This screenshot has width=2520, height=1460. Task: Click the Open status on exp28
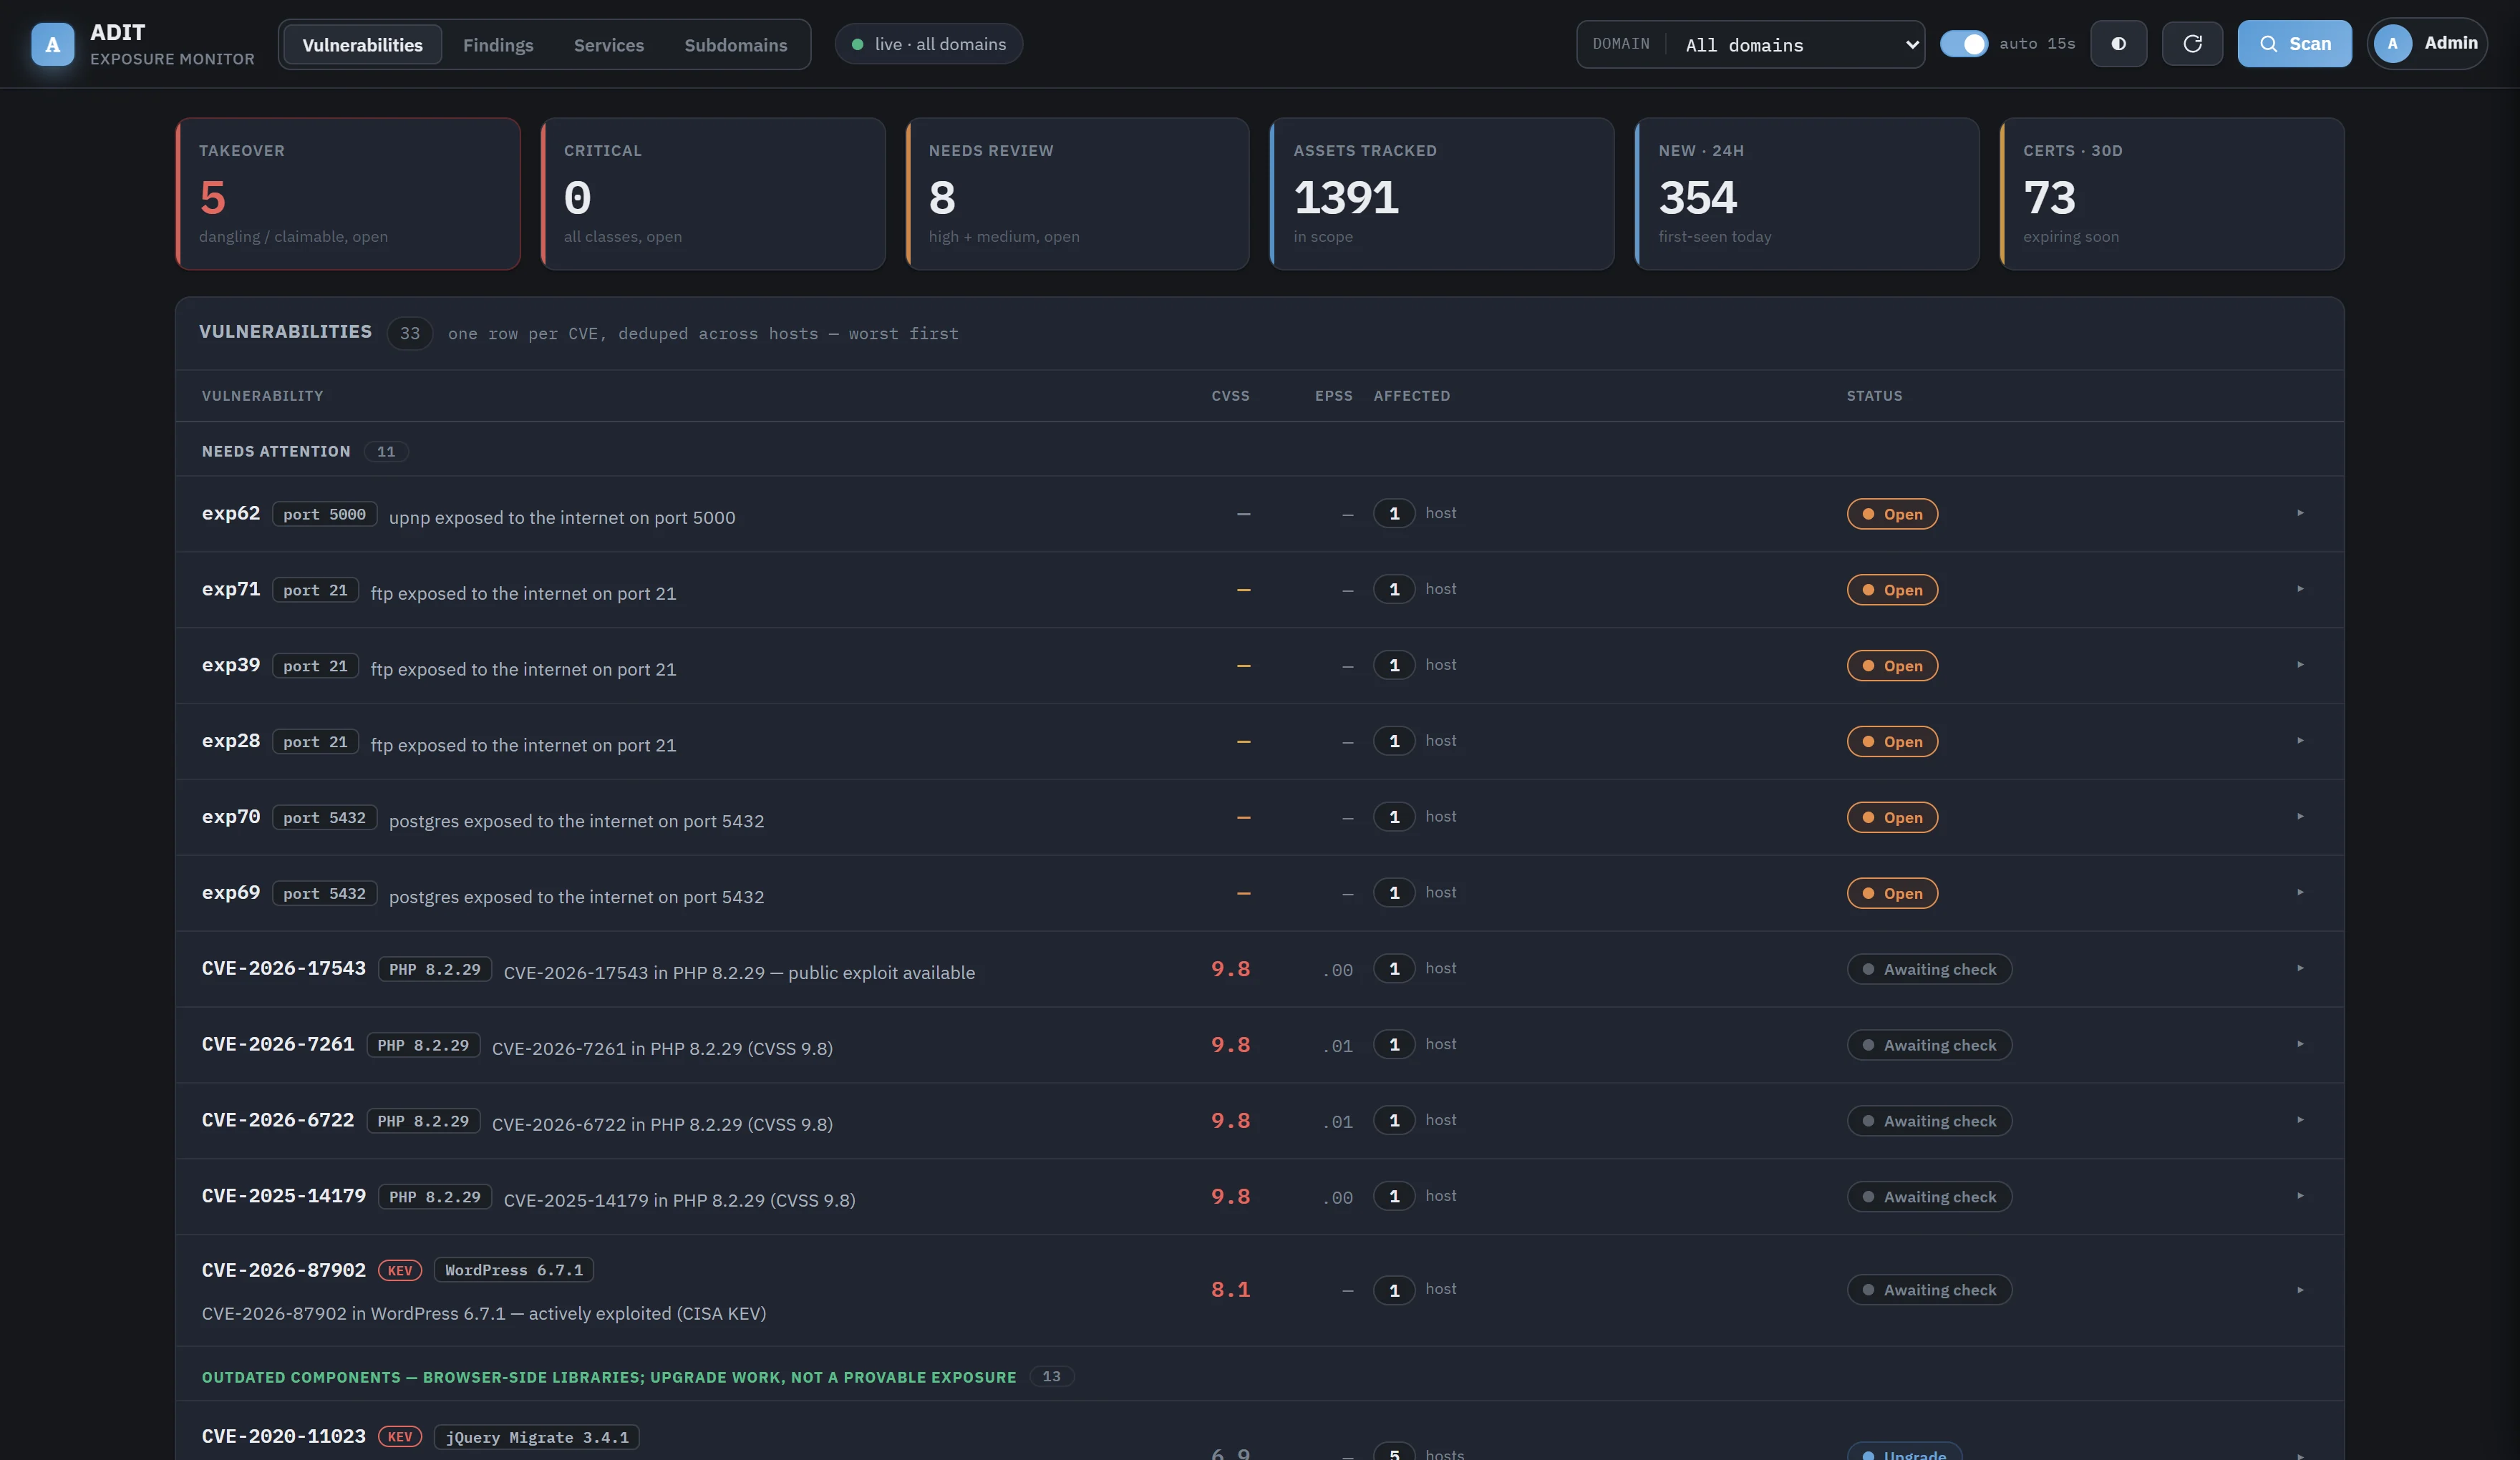click(1892, 742)
